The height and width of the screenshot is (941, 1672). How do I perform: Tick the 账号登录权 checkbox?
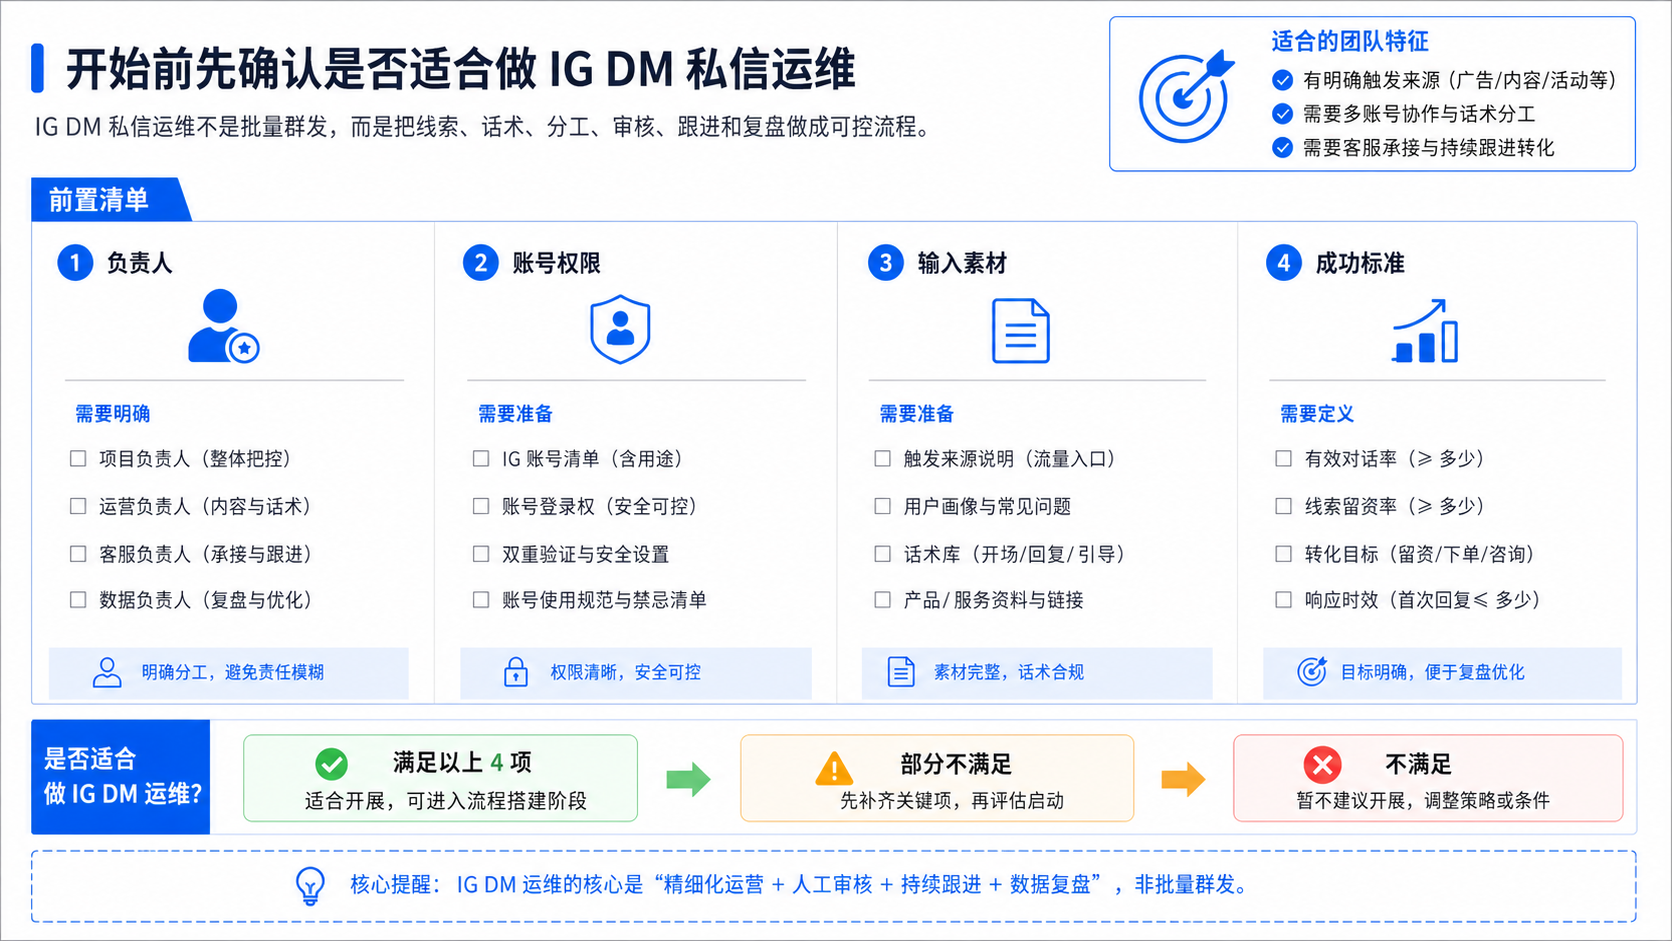tap(481, 506)
